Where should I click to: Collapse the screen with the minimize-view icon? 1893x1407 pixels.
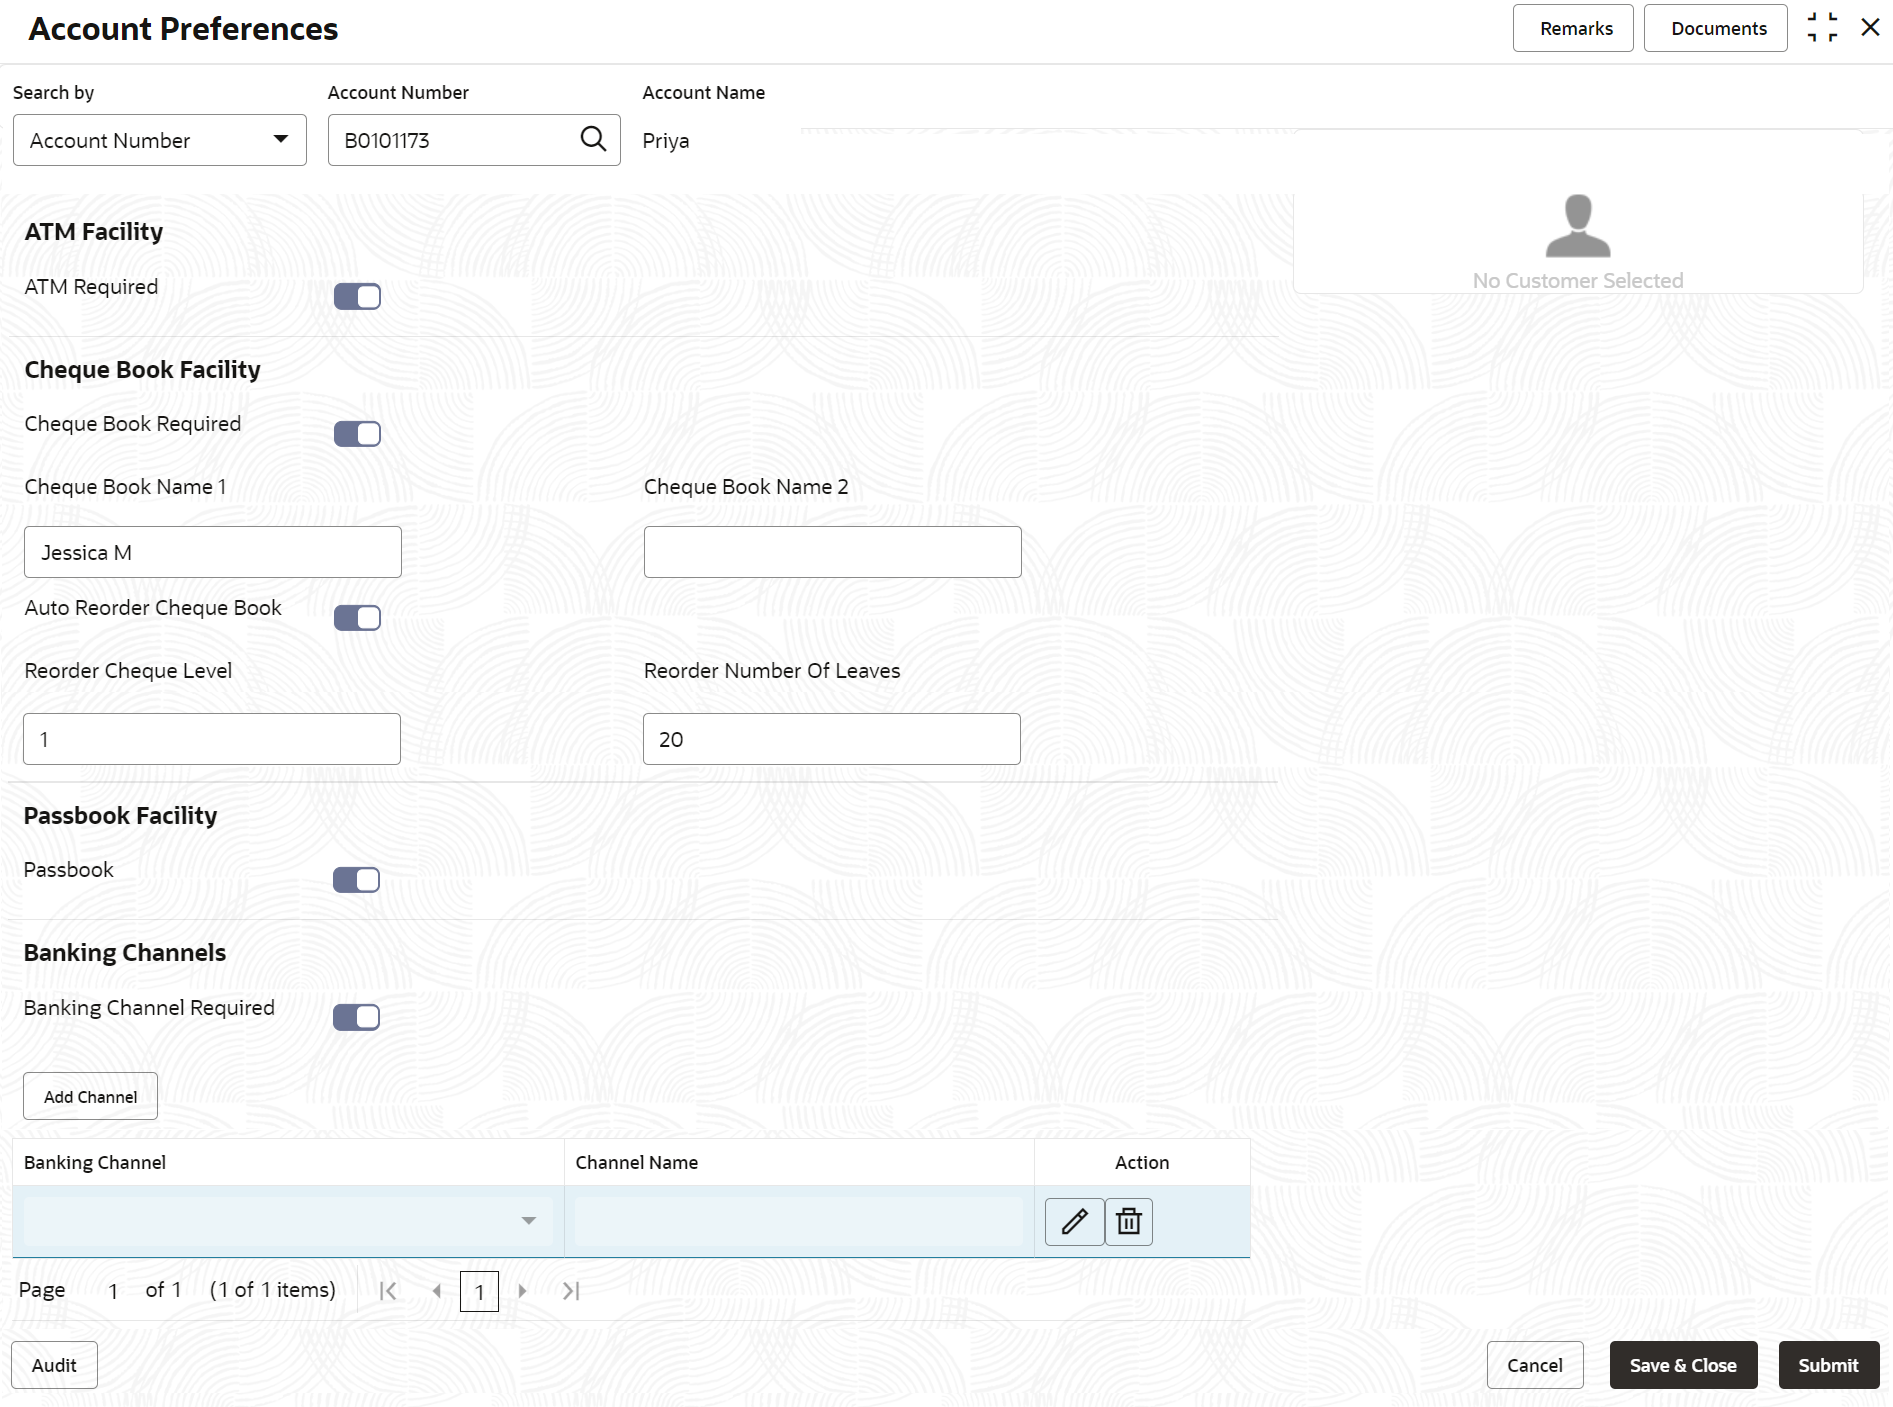pyautogui.click(x=1822, y=28)
